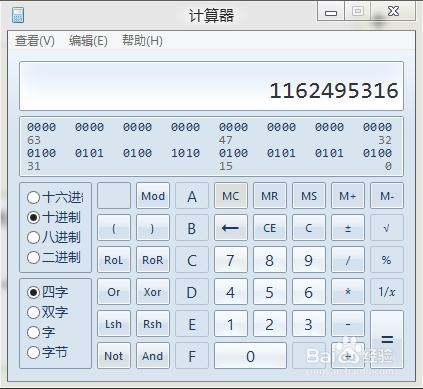
Task: Click the left parenthesis button
Action: click(x=114, y=228)
